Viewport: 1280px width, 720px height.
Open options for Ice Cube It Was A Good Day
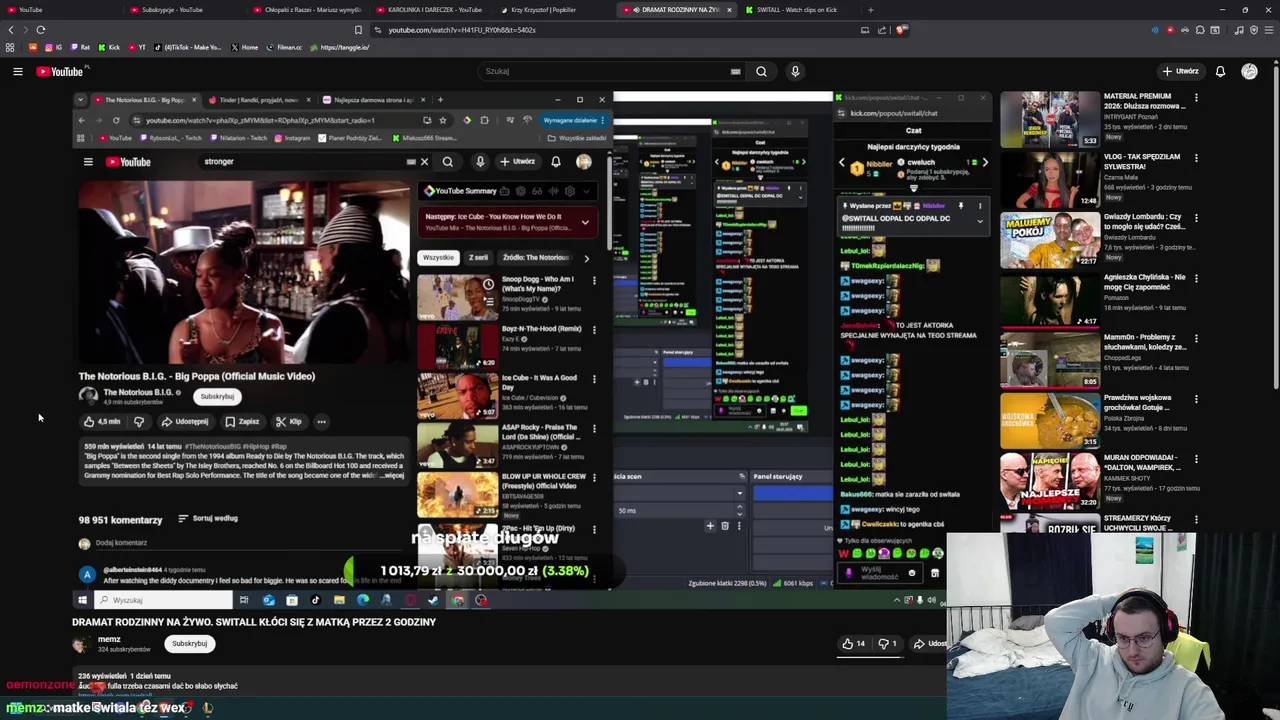tap(594, 379)
